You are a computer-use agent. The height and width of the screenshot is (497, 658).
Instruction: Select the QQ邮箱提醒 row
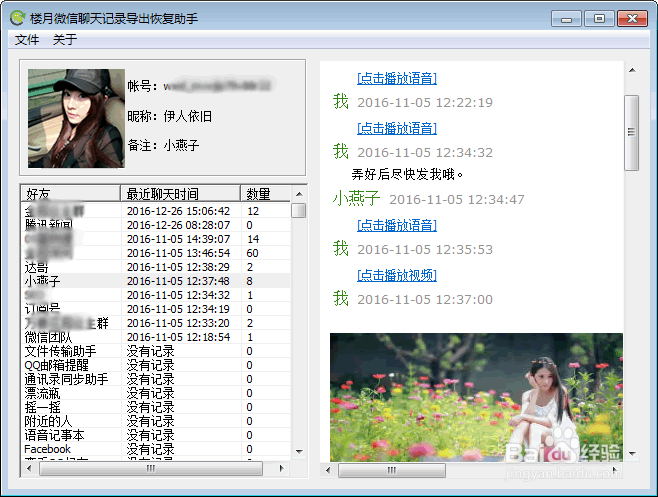[x=155, y=365]
